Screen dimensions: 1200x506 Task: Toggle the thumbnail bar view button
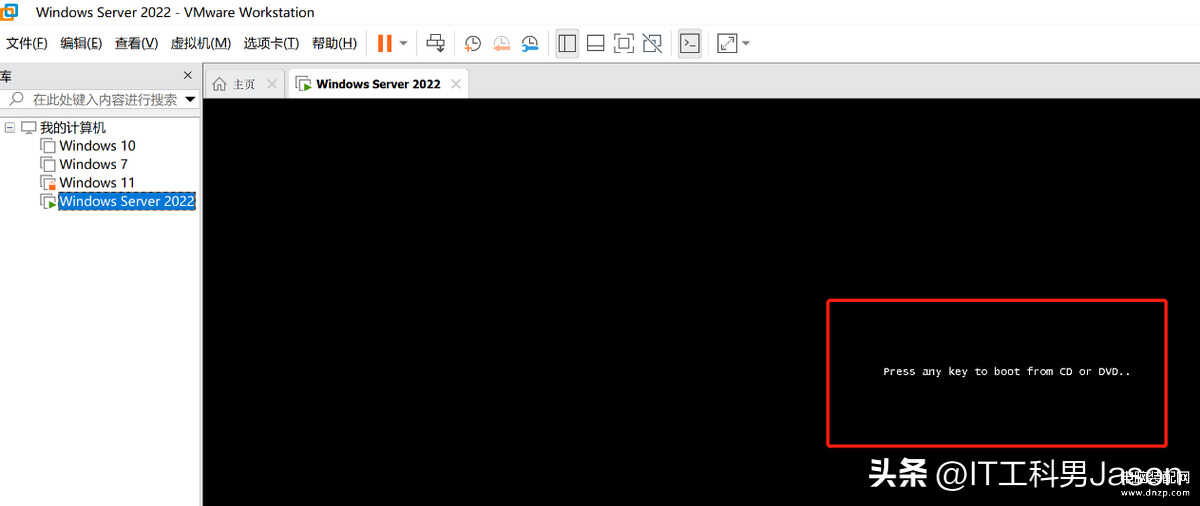point(595,43)
